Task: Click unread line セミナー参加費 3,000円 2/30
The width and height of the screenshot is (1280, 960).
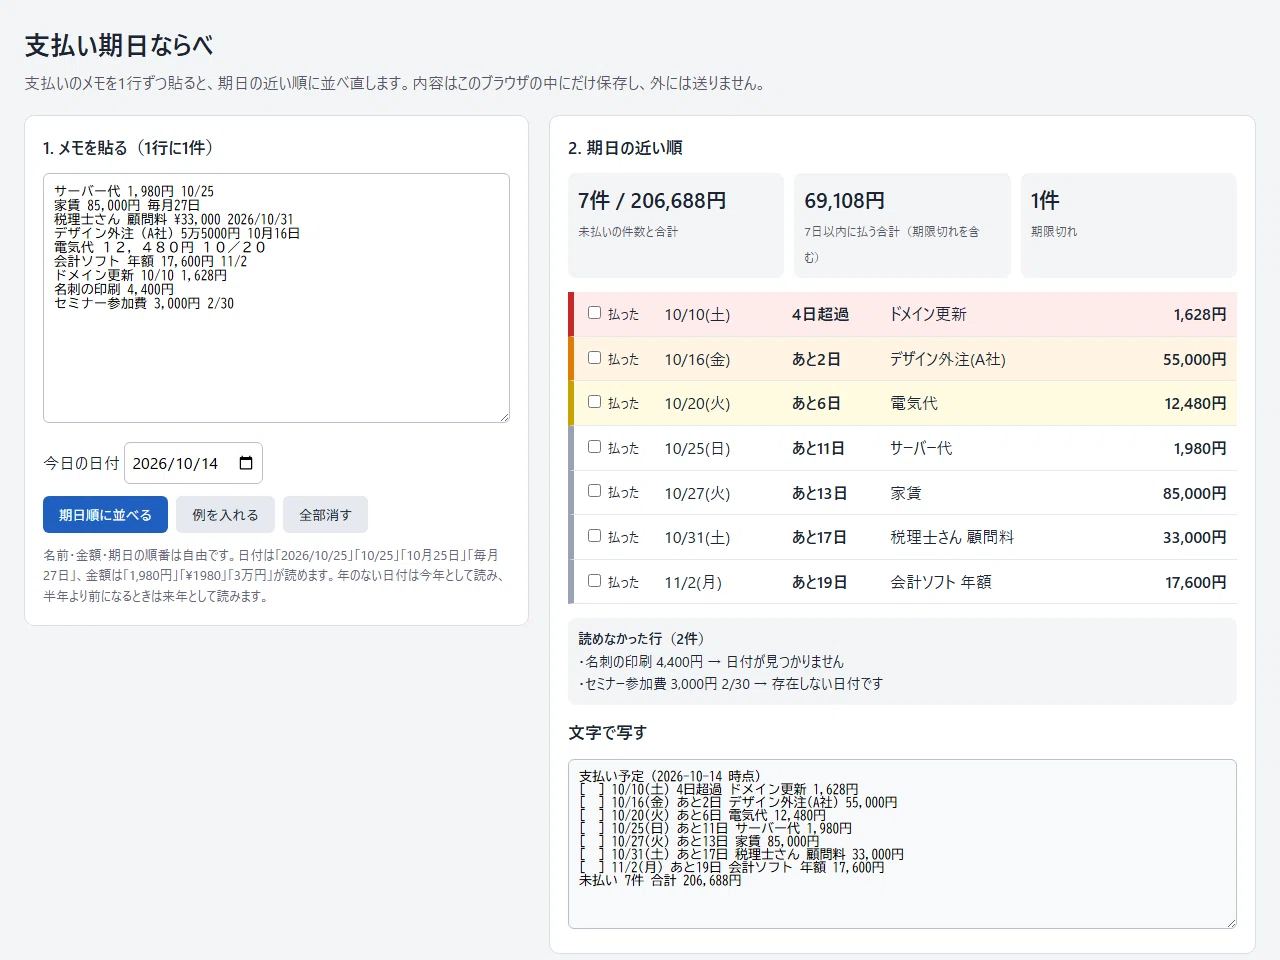Action: [x=731, y=684]
